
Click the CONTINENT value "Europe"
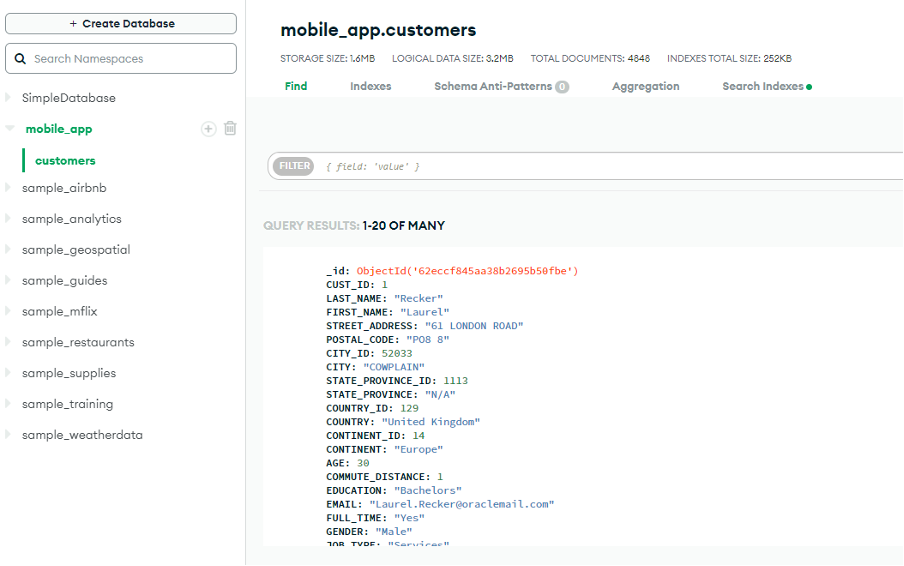pos(419,450)
